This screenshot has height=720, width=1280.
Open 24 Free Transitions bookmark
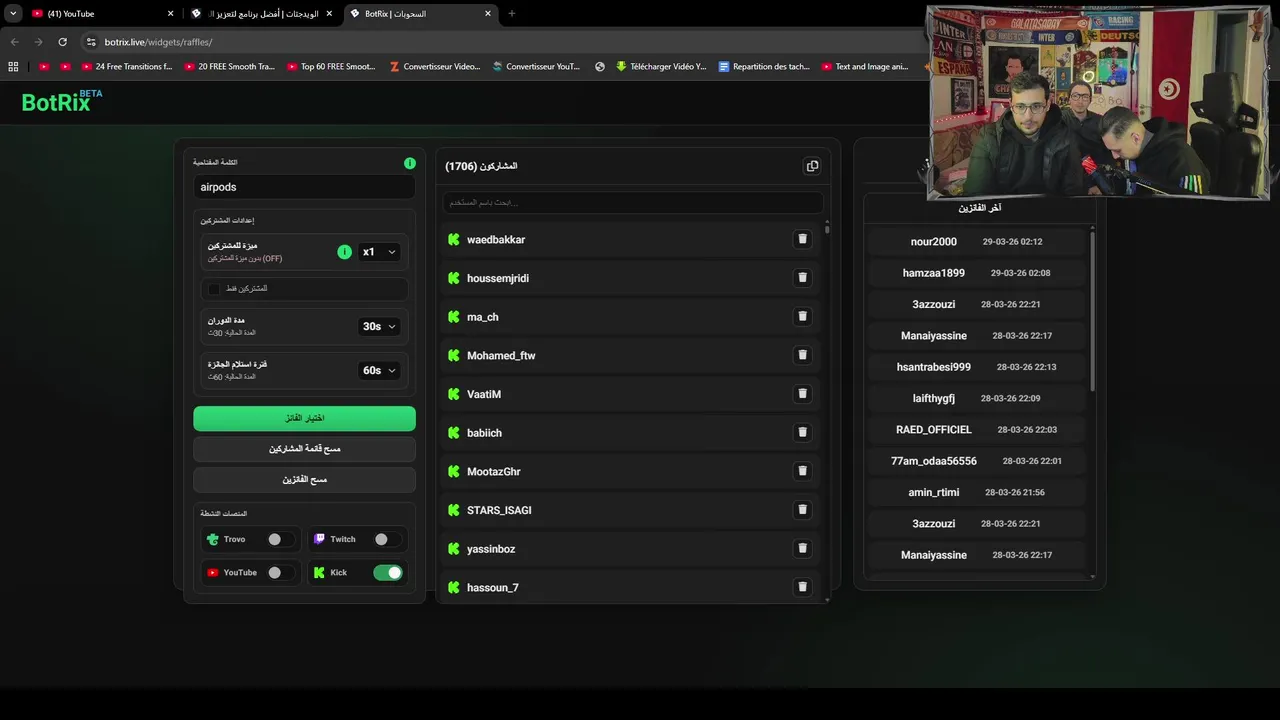coord(127,67)
